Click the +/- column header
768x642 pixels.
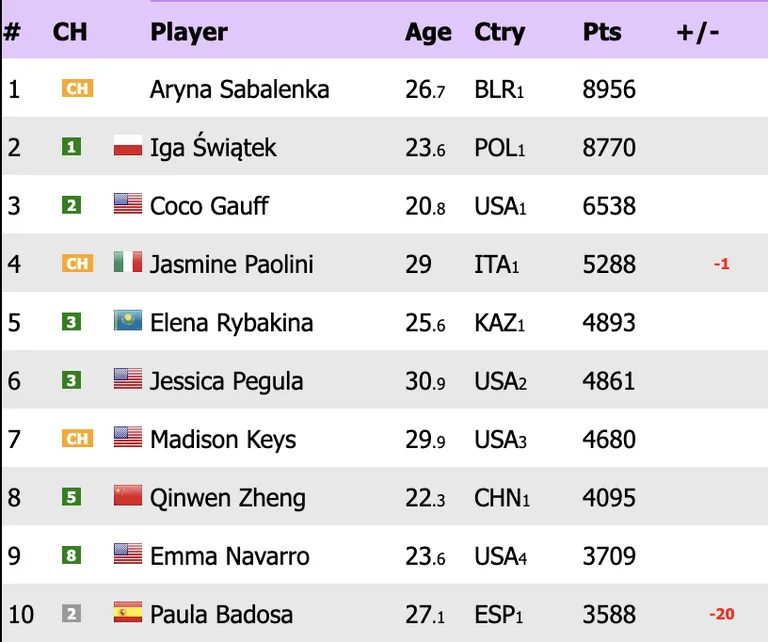tap(698, 33)
